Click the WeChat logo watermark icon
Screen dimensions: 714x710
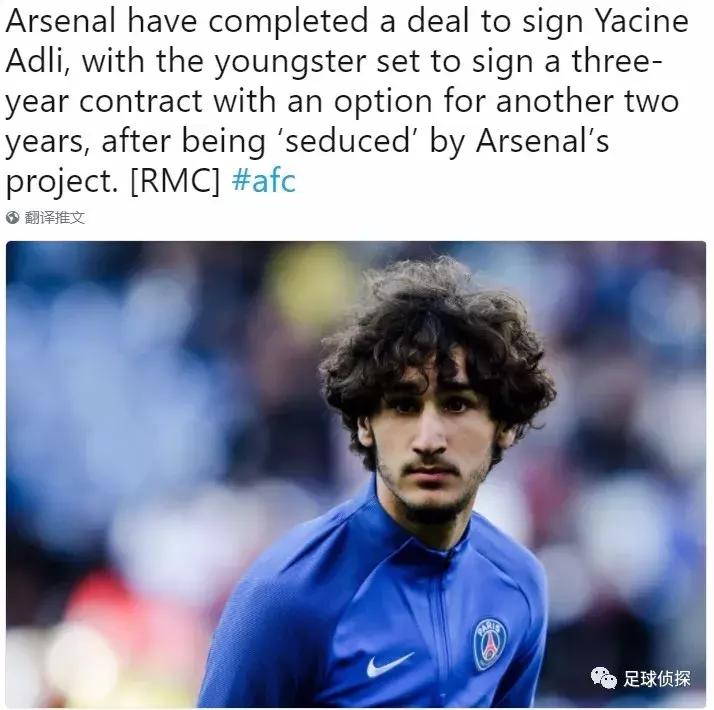(605, 678)
